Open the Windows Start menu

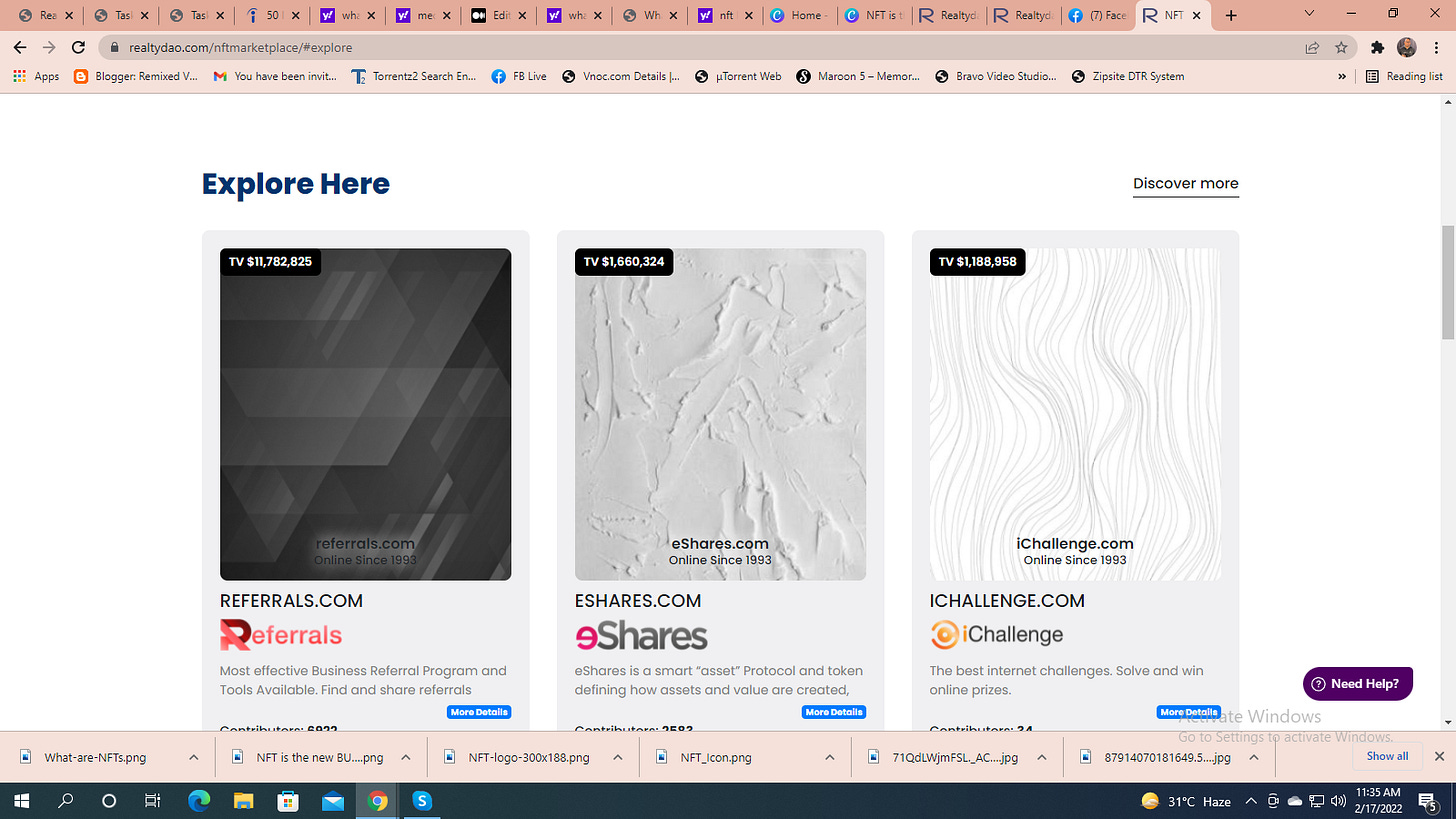pyautogui.click(x=22, y=800)
